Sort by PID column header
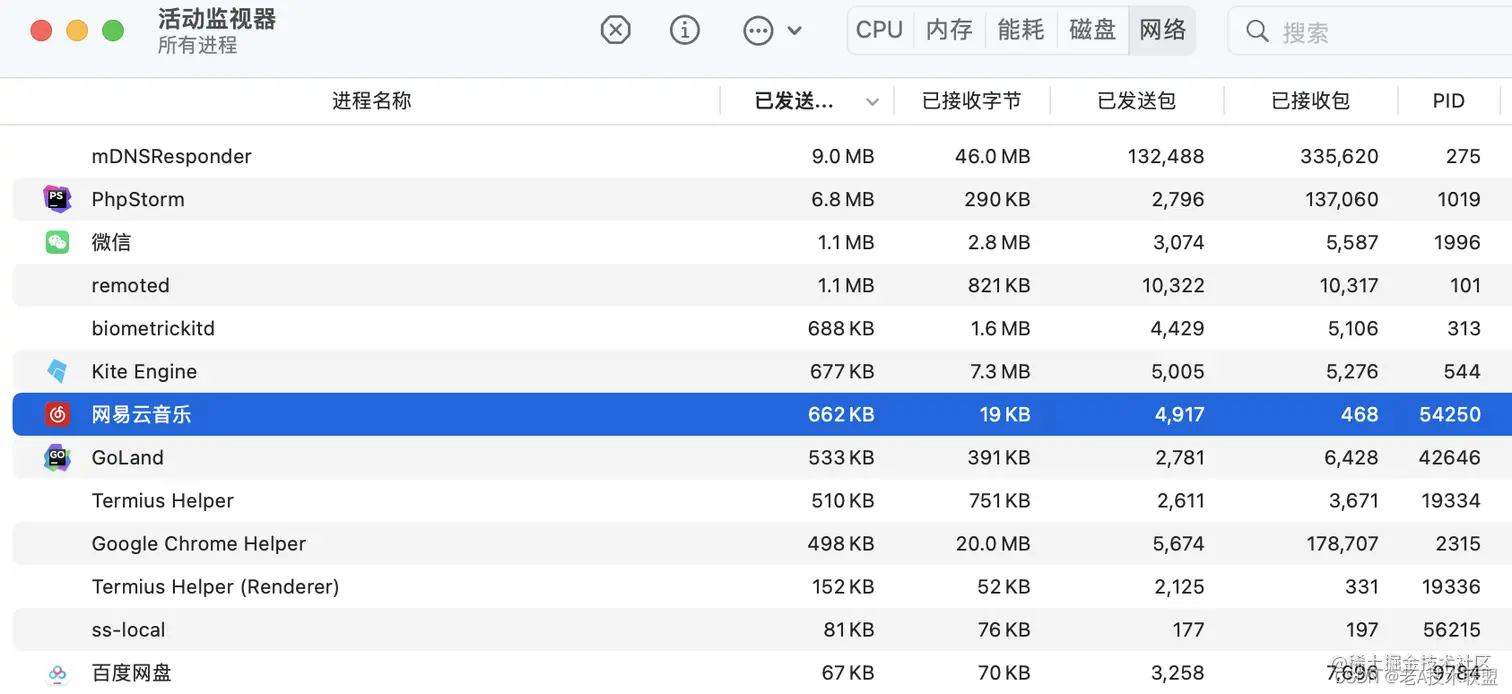 point(1448,101)
